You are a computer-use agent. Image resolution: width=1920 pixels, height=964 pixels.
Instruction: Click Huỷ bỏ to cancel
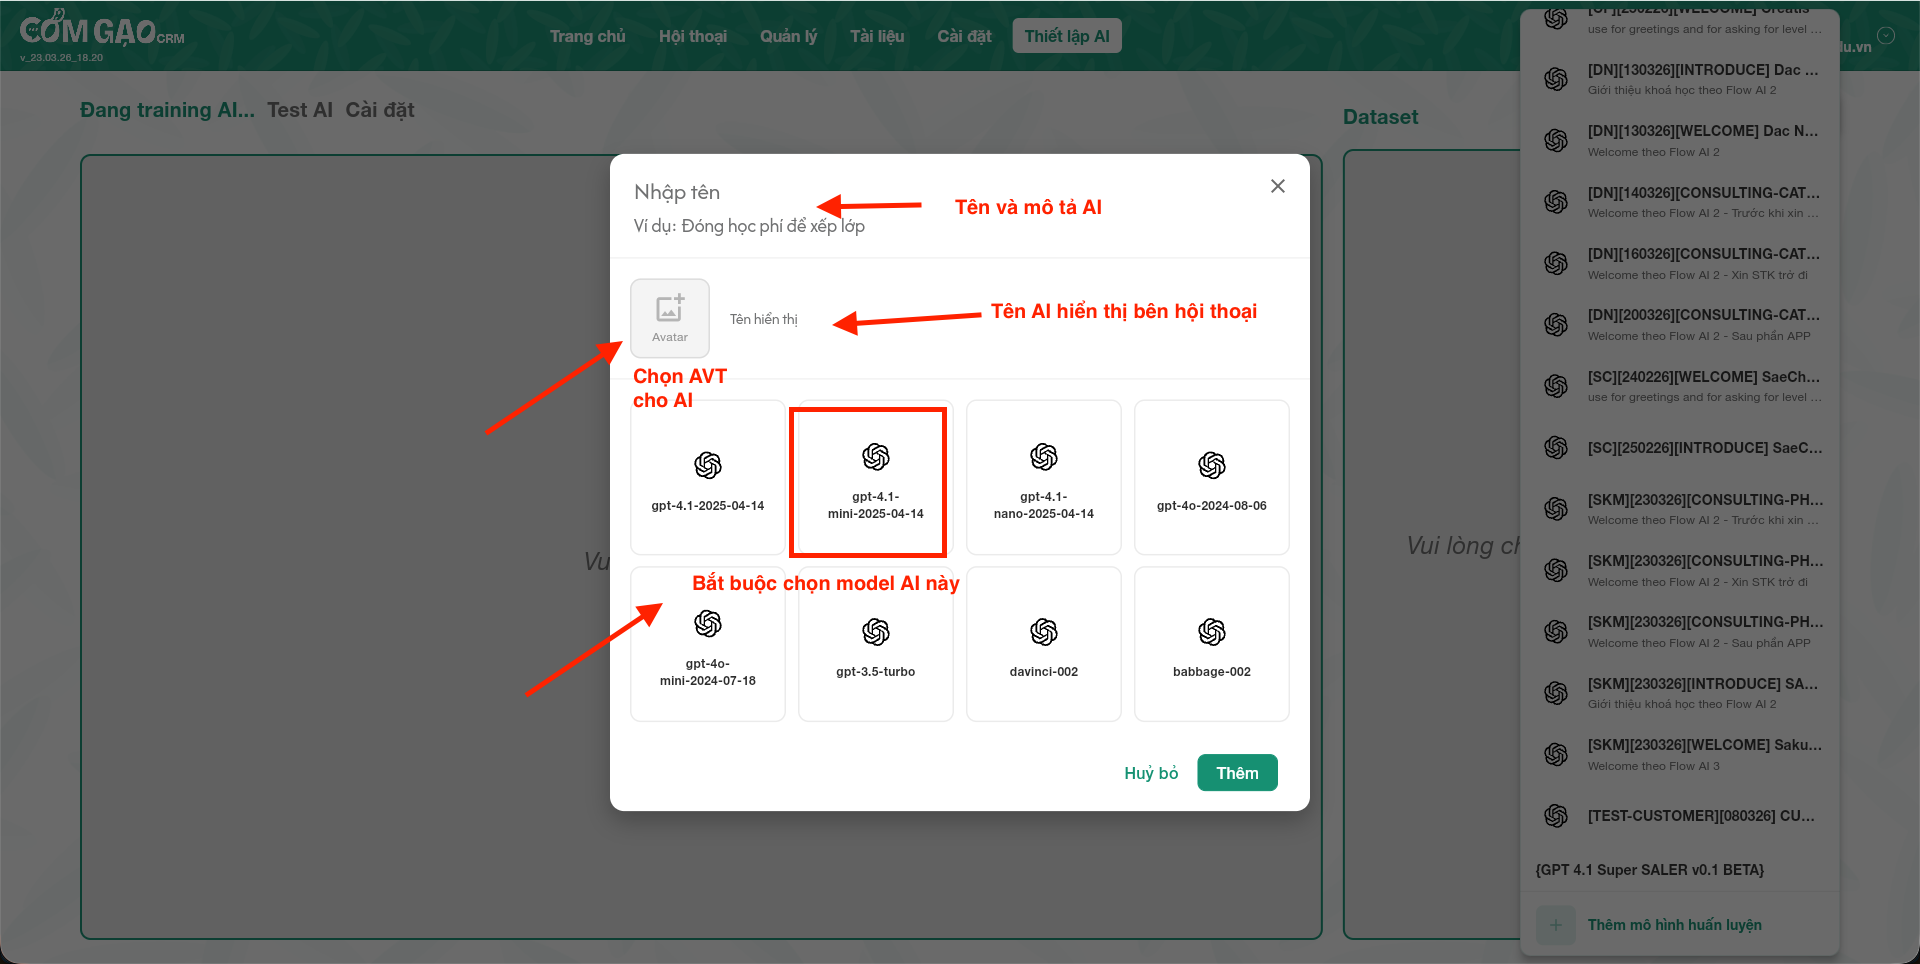(1151, 773)
